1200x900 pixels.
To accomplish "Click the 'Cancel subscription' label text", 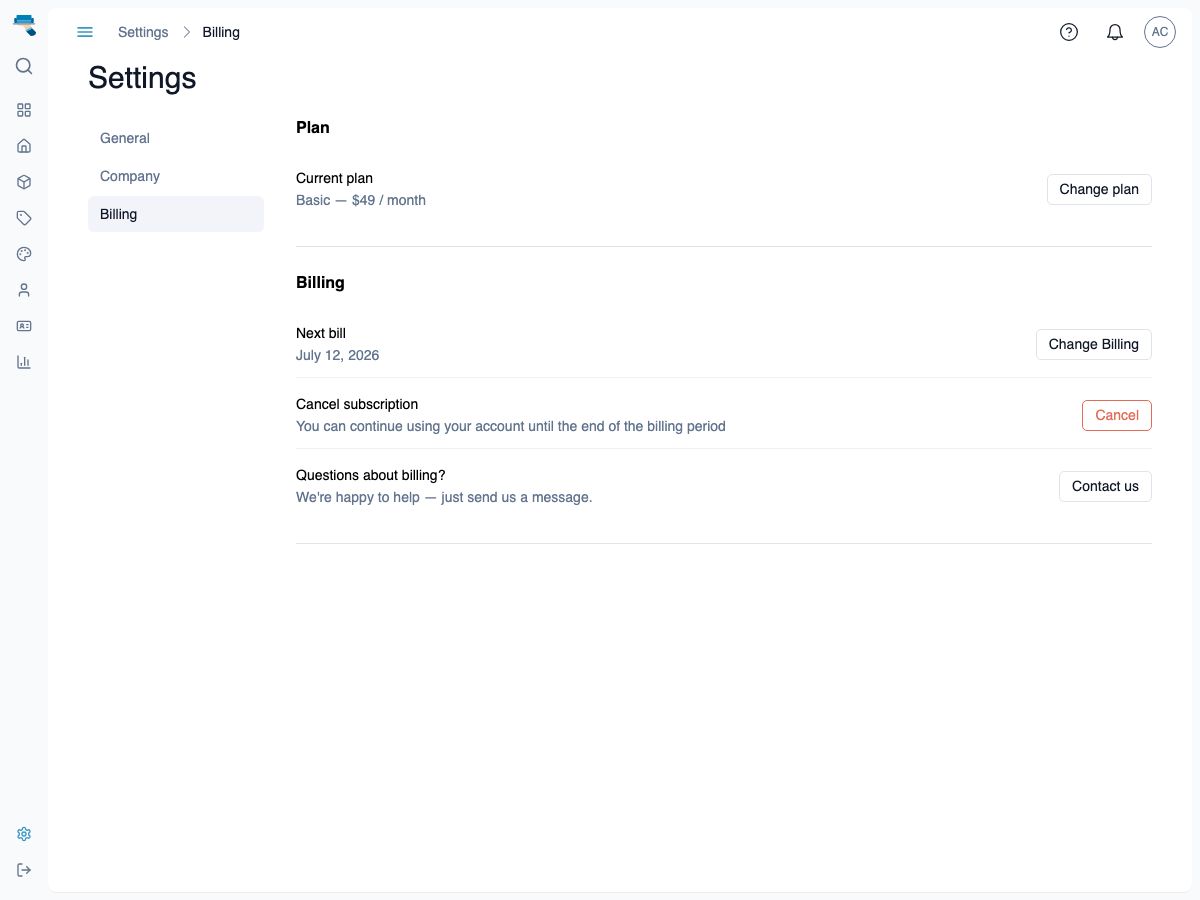I will (357, 404).
